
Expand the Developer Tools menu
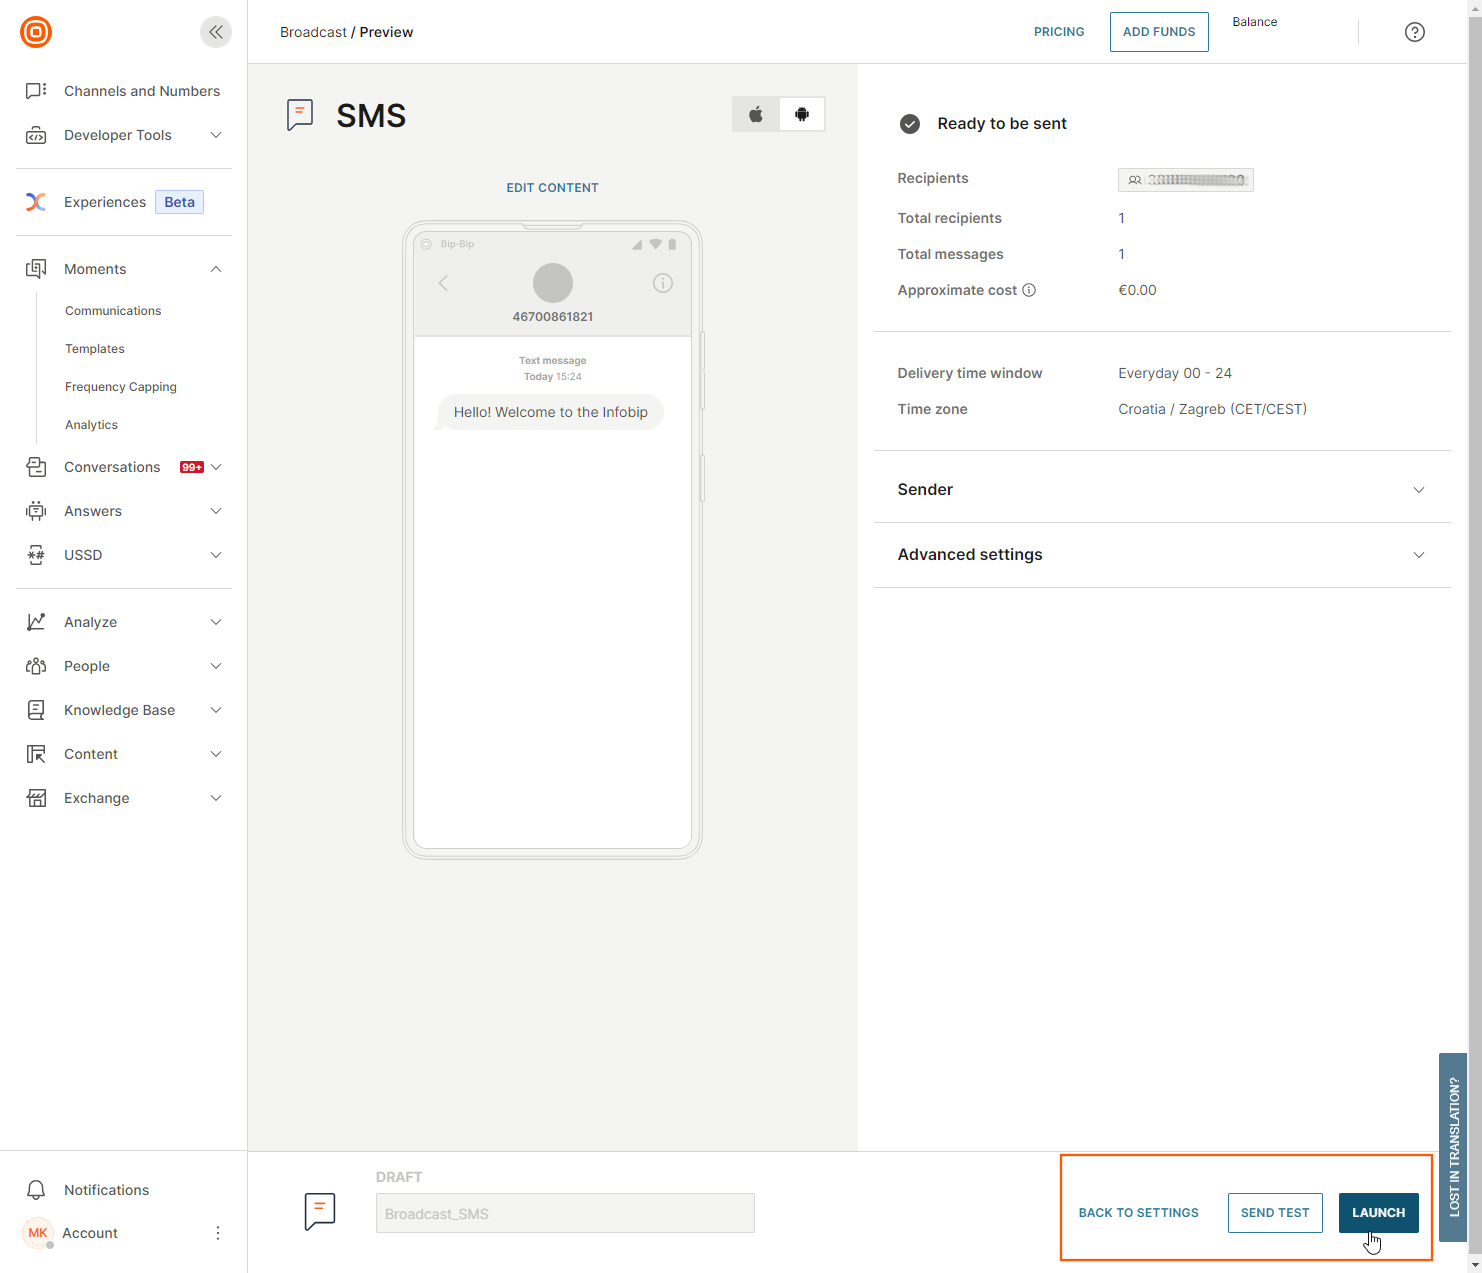[216, 135]
